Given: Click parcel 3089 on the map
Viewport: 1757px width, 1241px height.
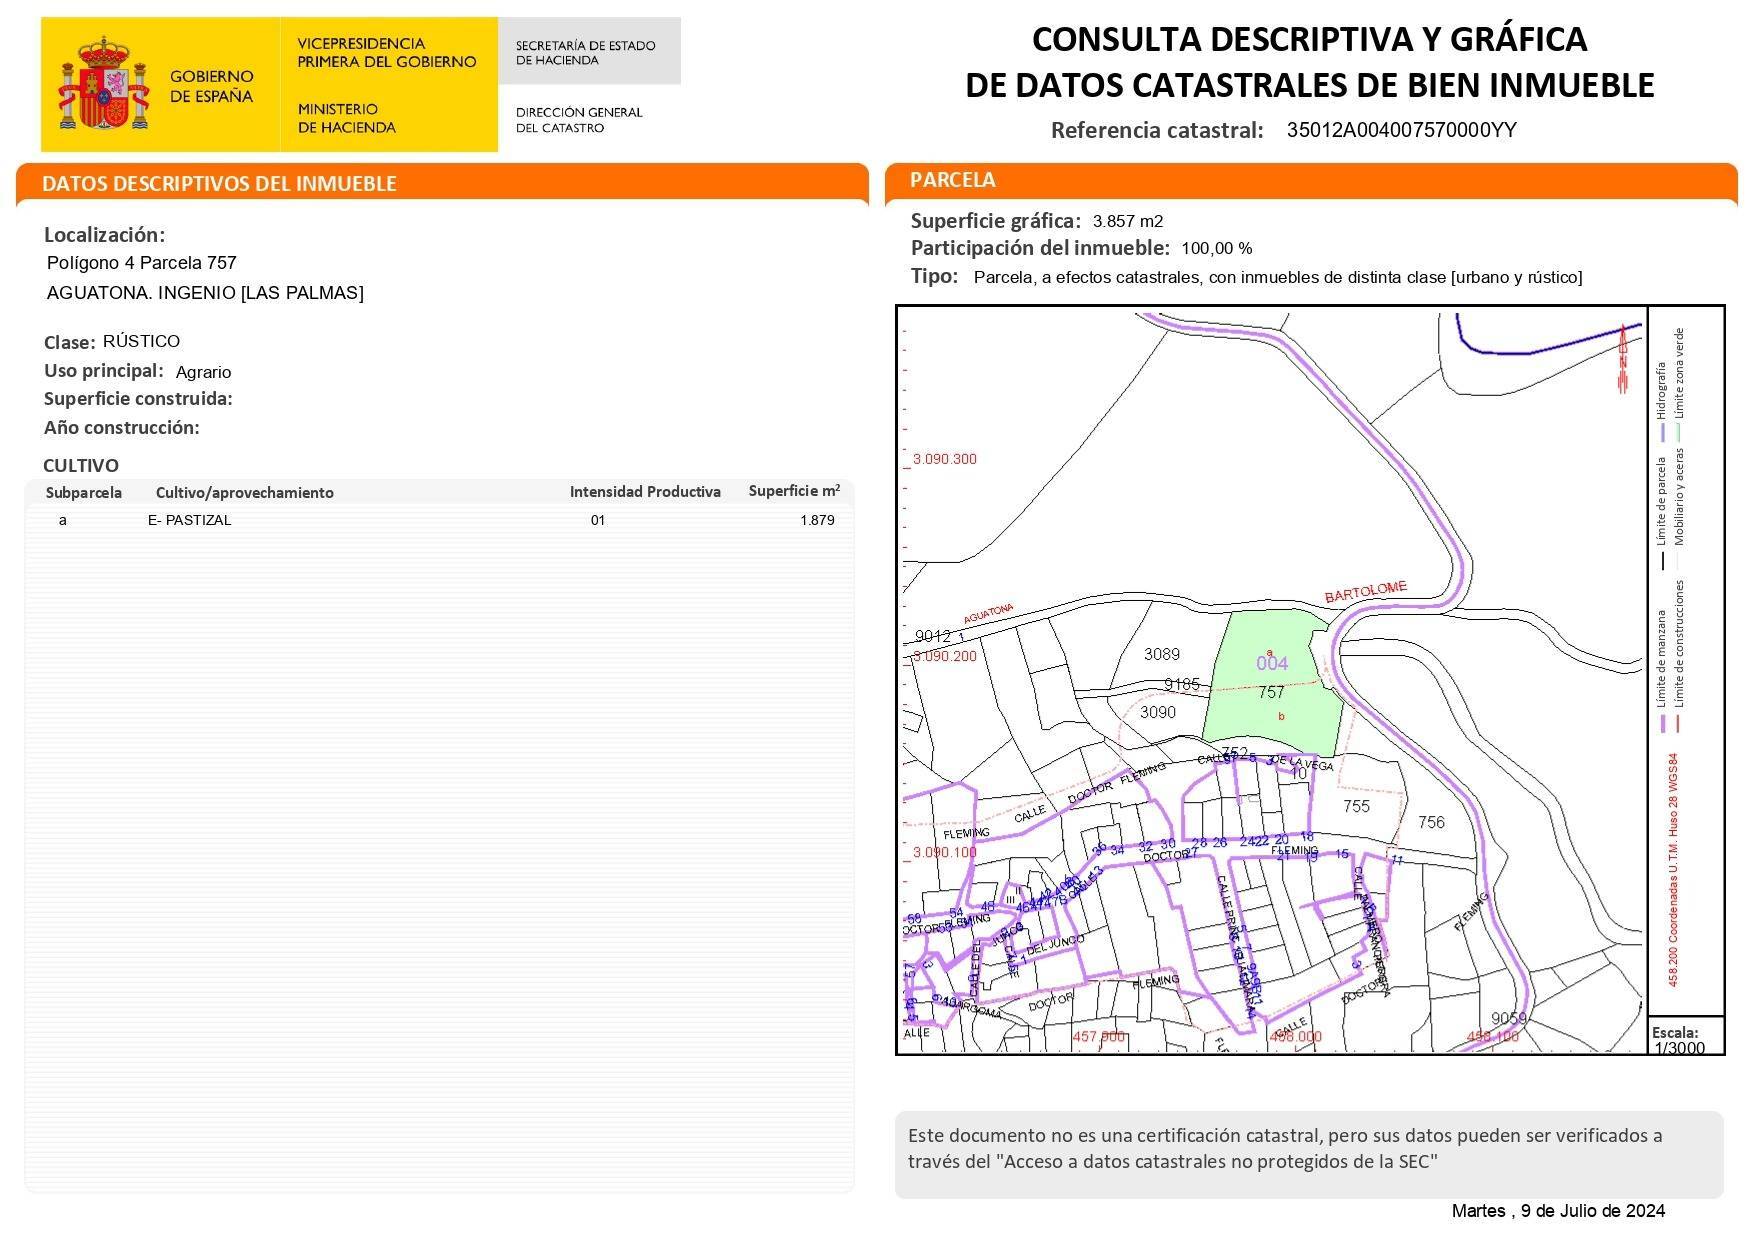Looking at the screenshot, I should 1161,654.
